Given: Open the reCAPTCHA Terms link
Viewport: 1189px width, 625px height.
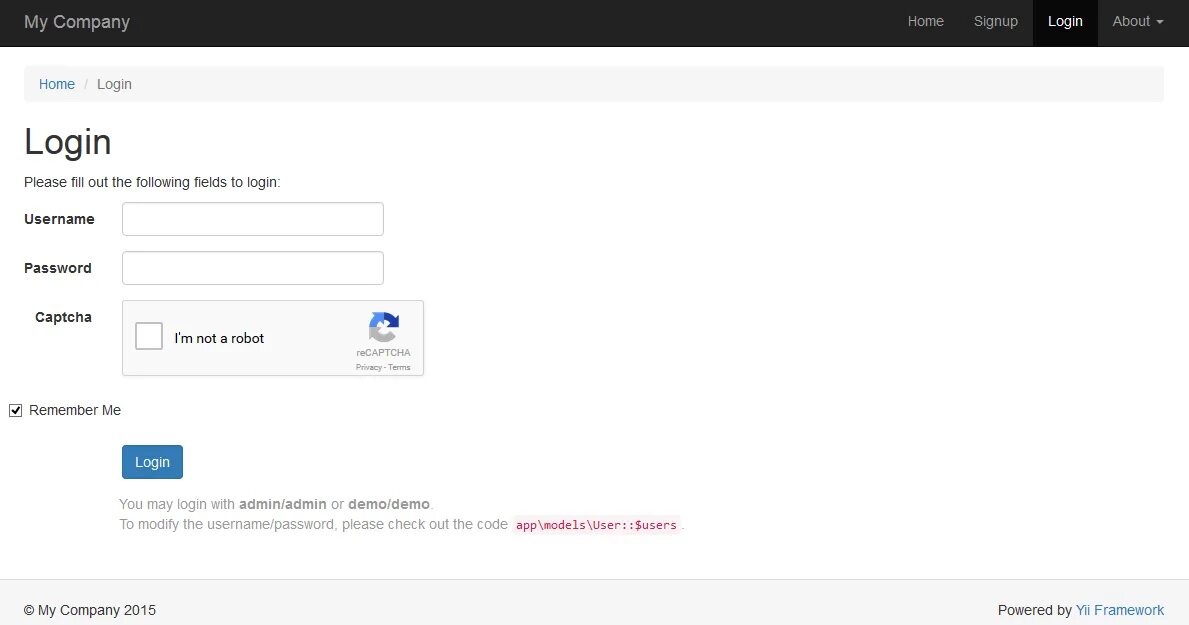Looking at the screenshot, I should [399, 367].
